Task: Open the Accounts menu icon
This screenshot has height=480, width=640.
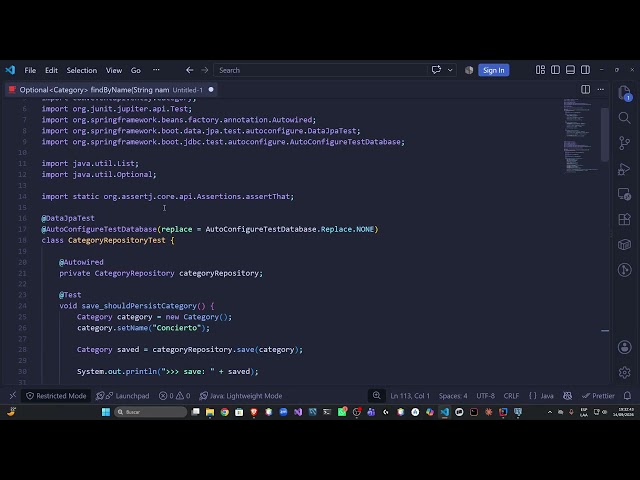Action: coord(624,347)
